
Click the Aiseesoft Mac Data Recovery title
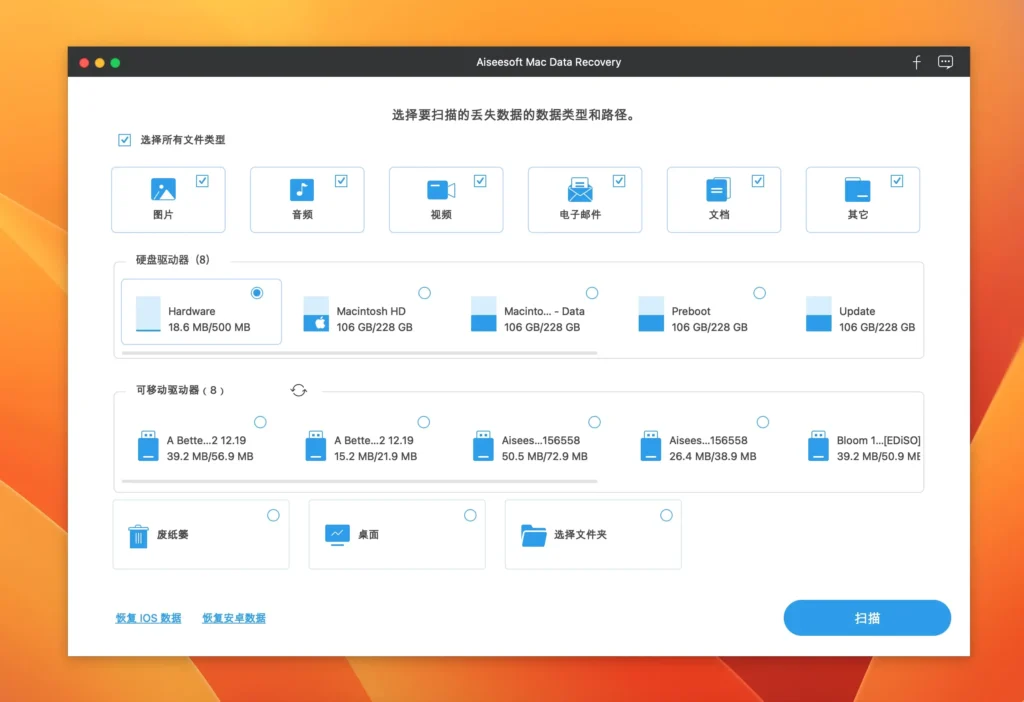[549, 62]
